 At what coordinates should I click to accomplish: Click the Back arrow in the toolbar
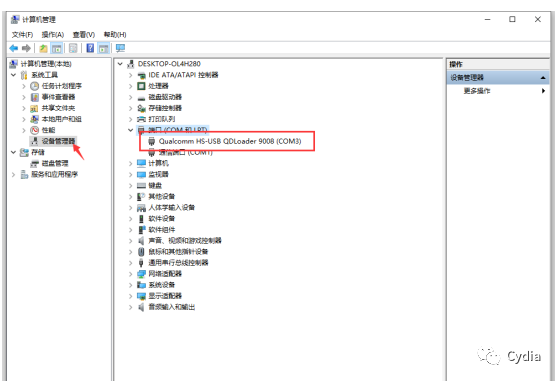14,48
